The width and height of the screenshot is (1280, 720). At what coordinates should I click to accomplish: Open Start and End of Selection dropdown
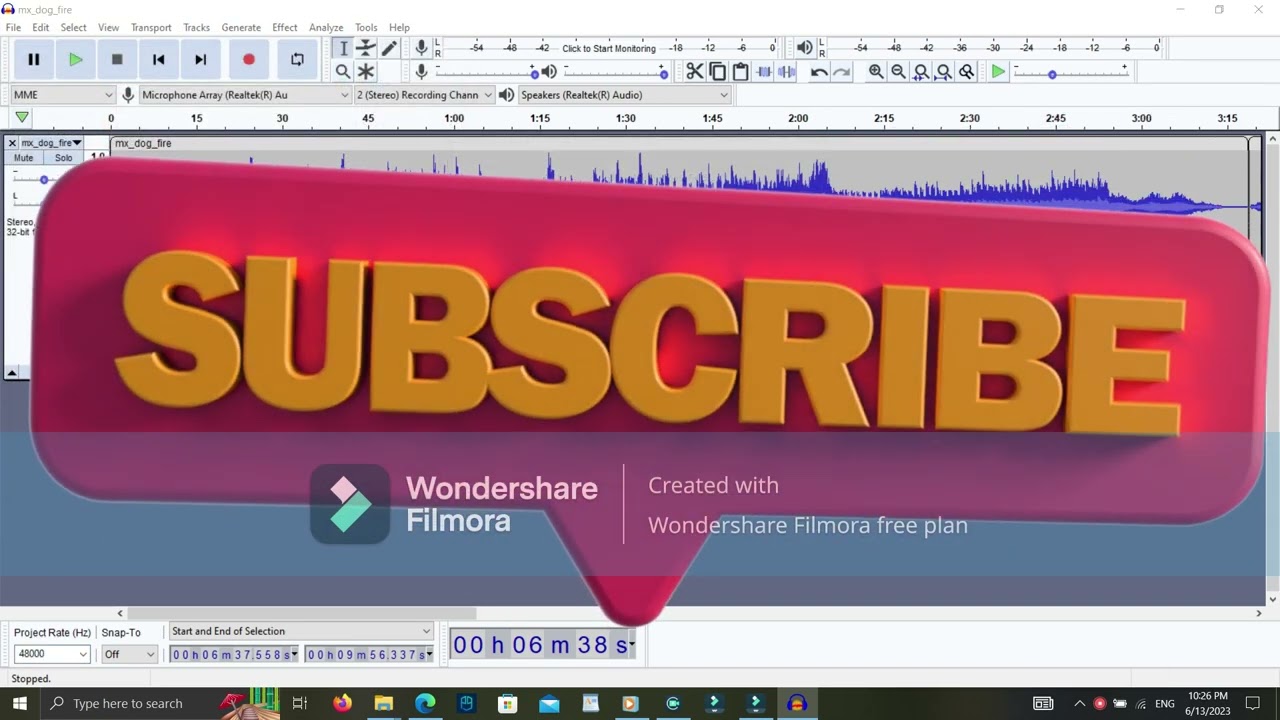(301, 631)
